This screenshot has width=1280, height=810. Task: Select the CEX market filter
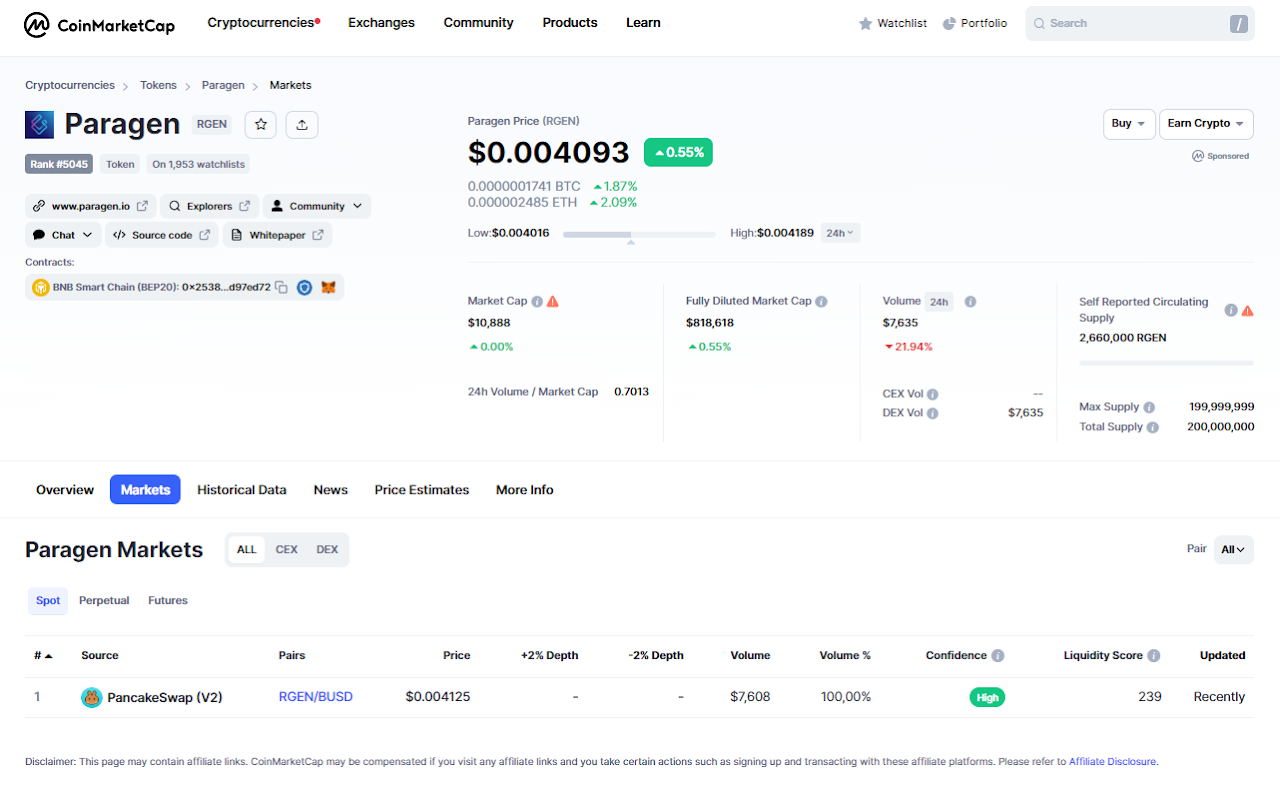(287, 549)
